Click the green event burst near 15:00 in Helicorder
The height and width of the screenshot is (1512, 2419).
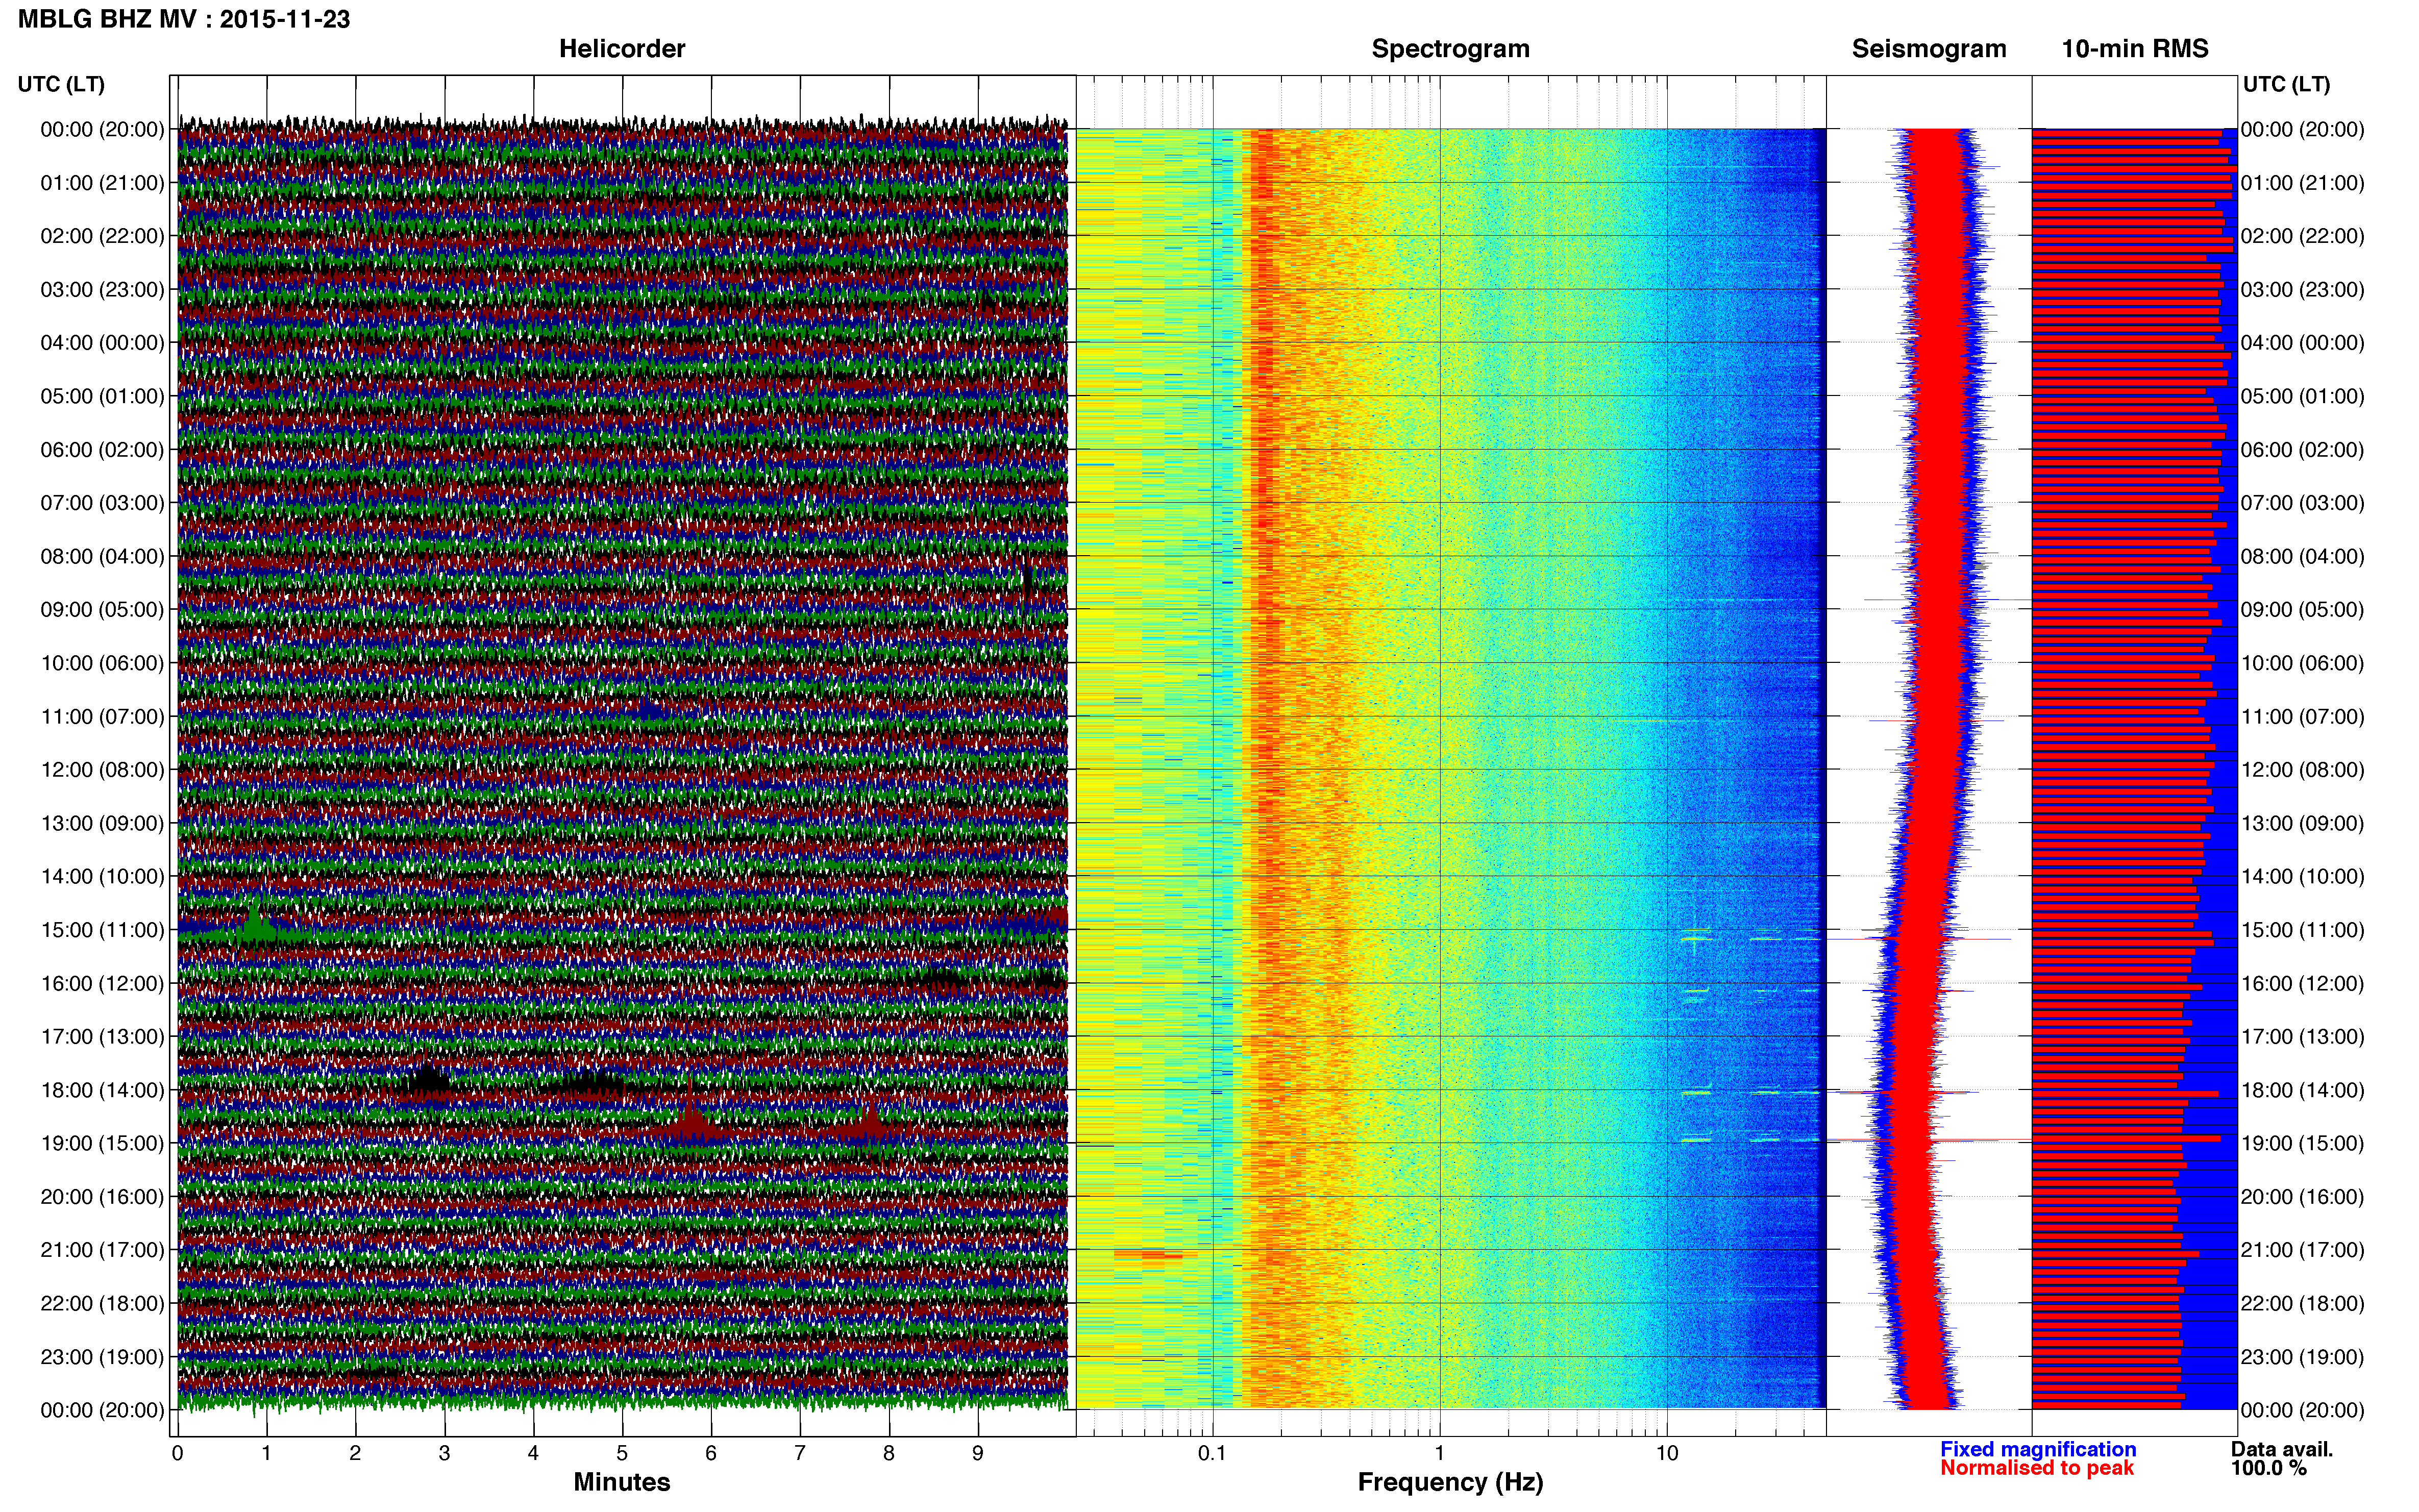(x=259, y=926)
